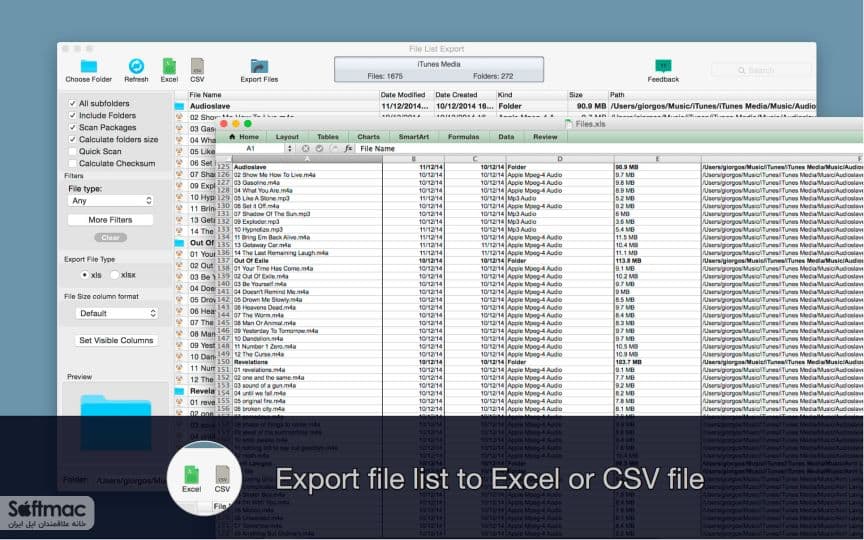Open the File type 'Any' dropdown
The width and height of the screenshot is (864, 540).
[111, 201]
